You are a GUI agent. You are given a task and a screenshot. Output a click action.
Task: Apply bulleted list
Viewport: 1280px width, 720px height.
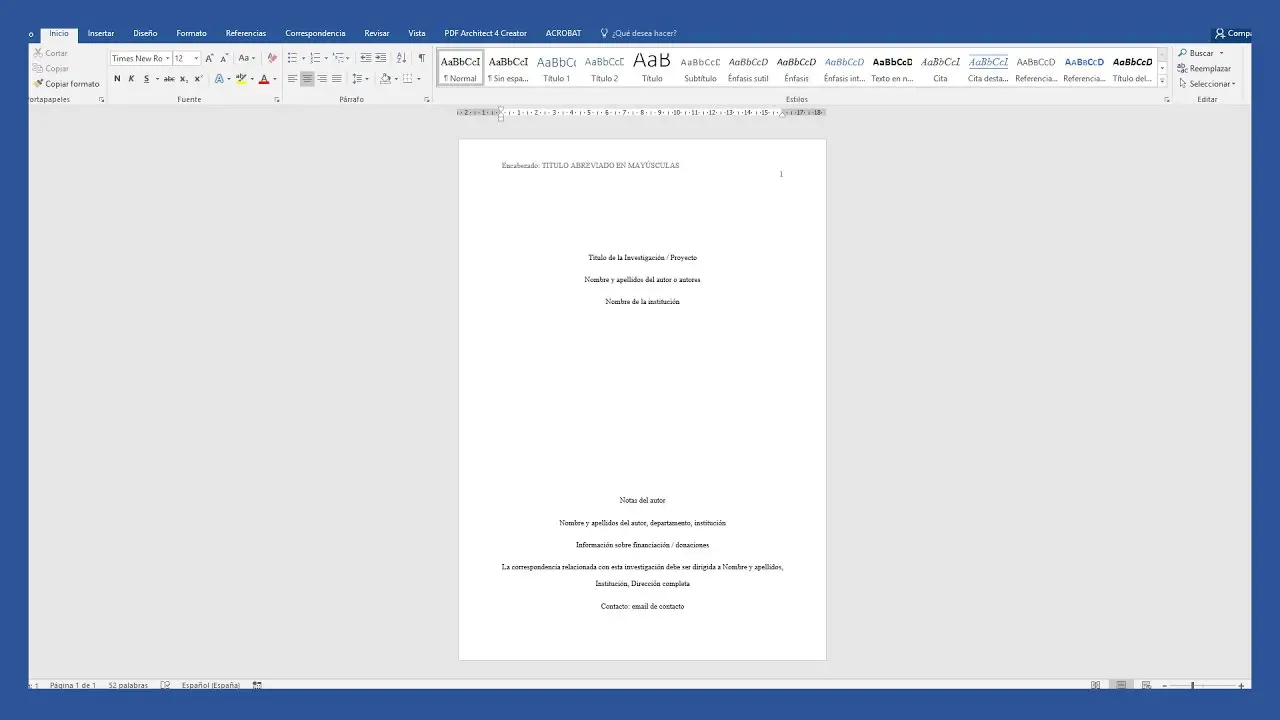tap(292, 58)
